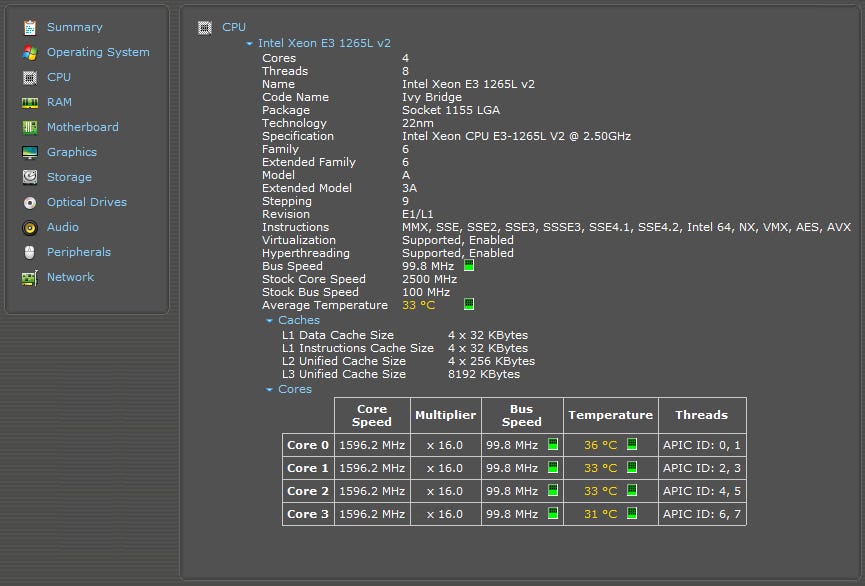
Task: Click the Core 2 row header cell
Action: pyautogui.click(x=308, y=491)
